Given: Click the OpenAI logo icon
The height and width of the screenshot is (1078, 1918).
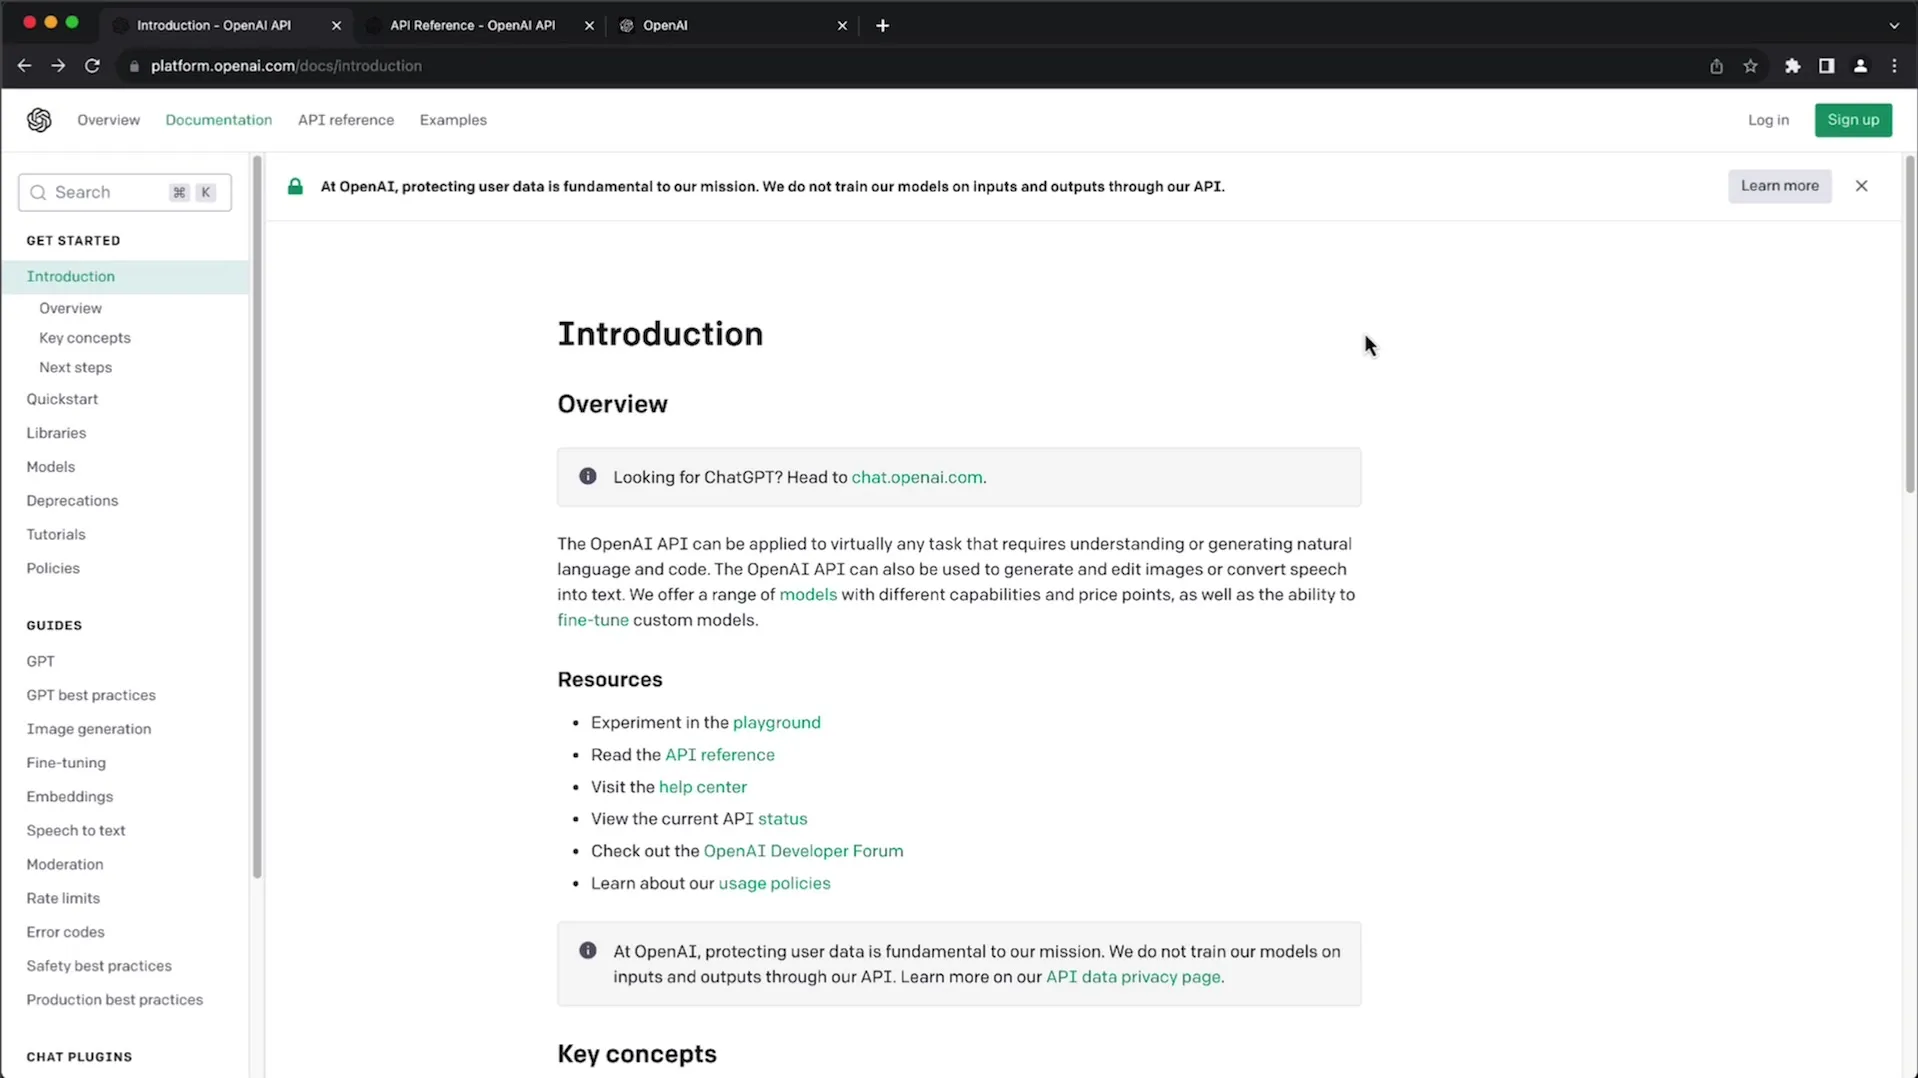Looking at the screenshot, I should click(39, 120).
